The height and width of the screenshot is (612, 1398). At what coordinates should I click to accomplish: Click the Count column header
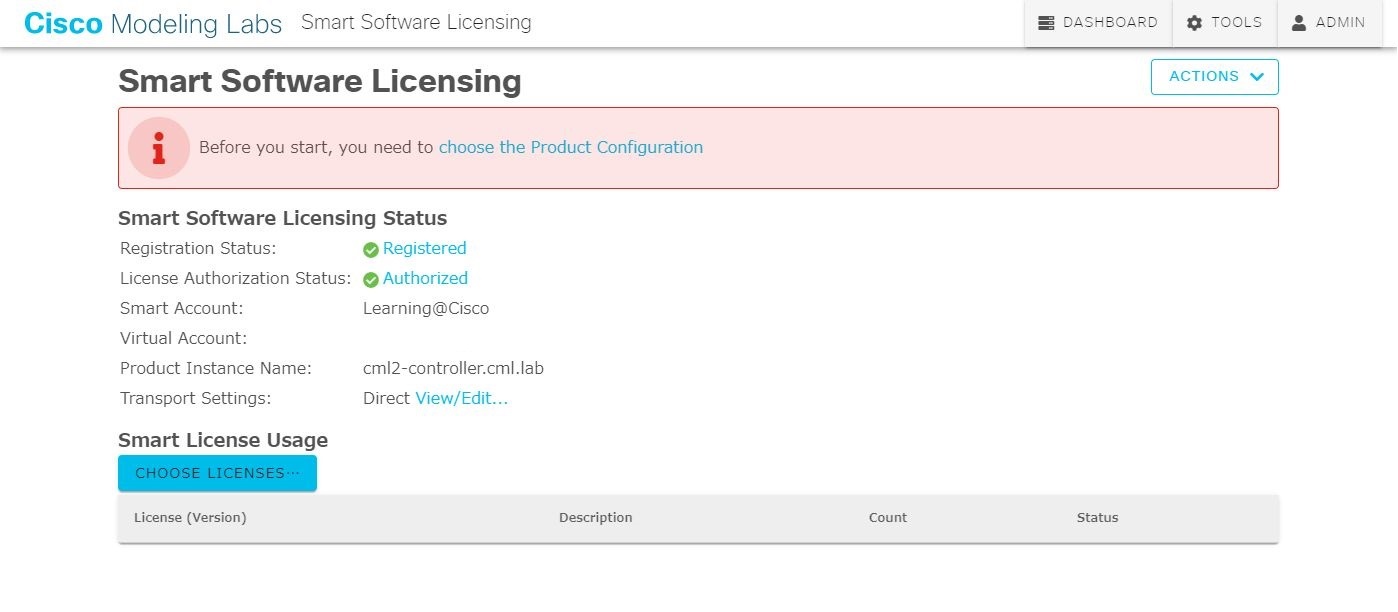pyautogui.click(x=888, y=517)
